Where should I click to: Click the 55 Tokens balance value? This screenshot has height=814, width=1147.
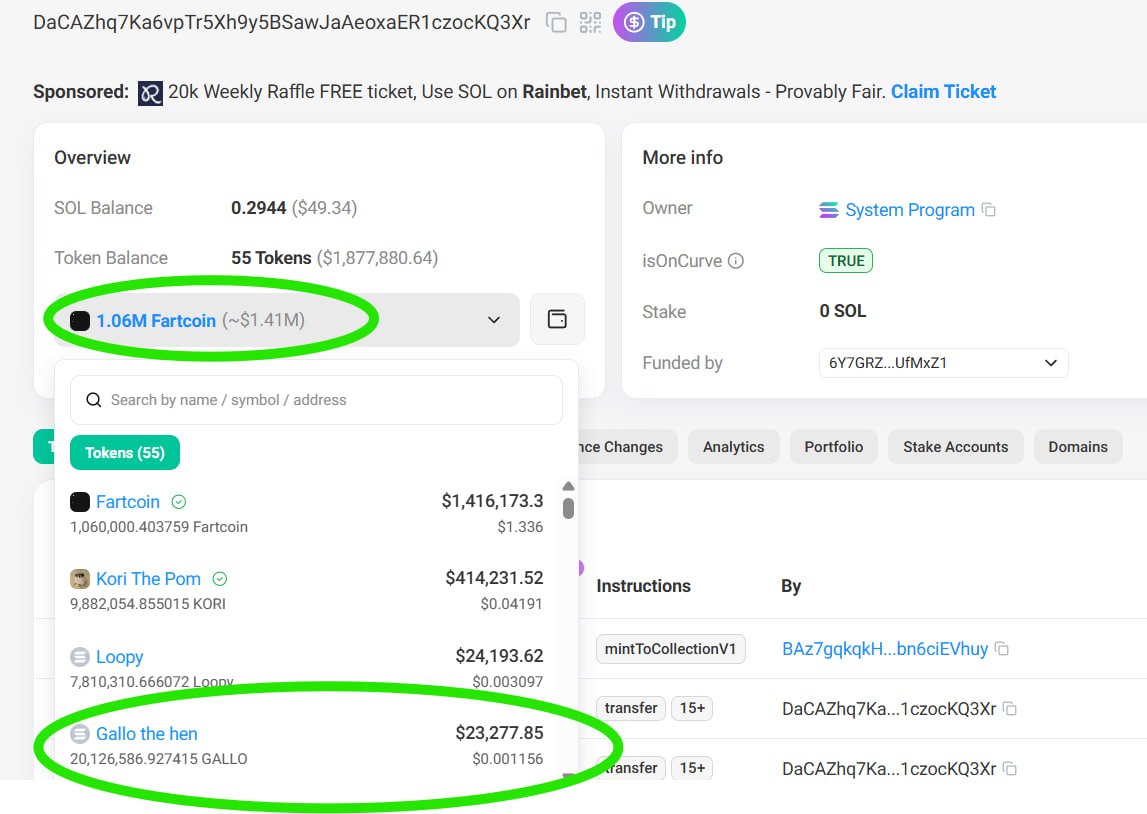(271, 257)
